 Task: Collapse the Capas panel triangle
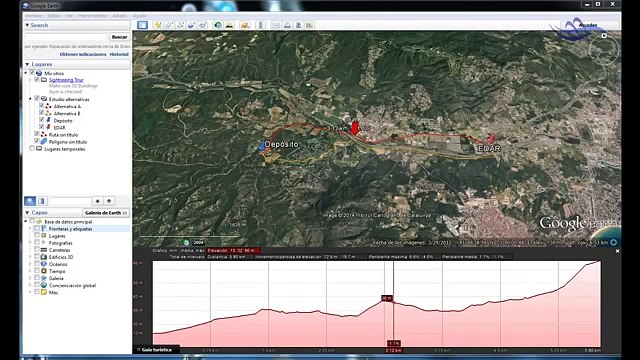click(27, 213)
